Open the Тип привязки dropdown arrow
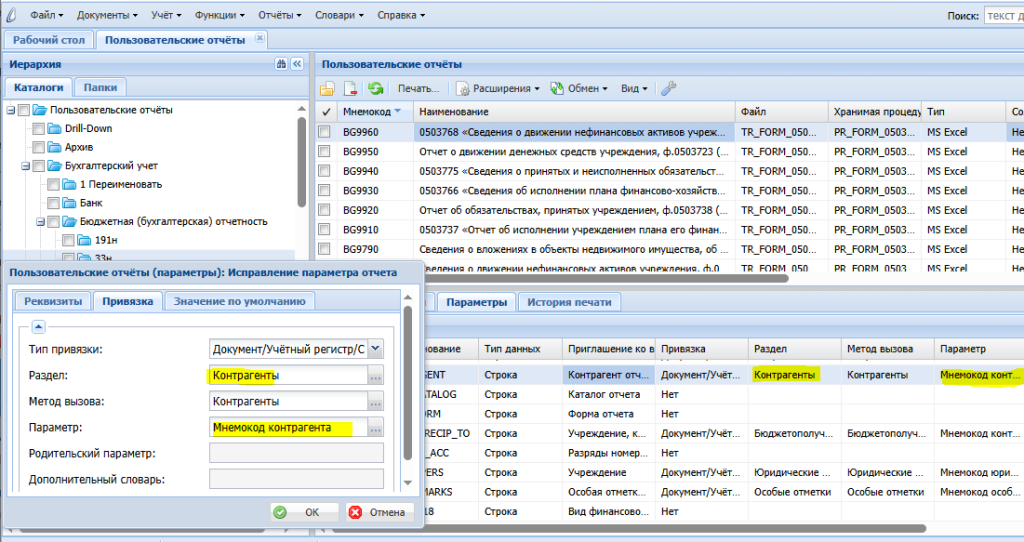The width and height of the screenshot is (1024, 542). pos(376,349)
